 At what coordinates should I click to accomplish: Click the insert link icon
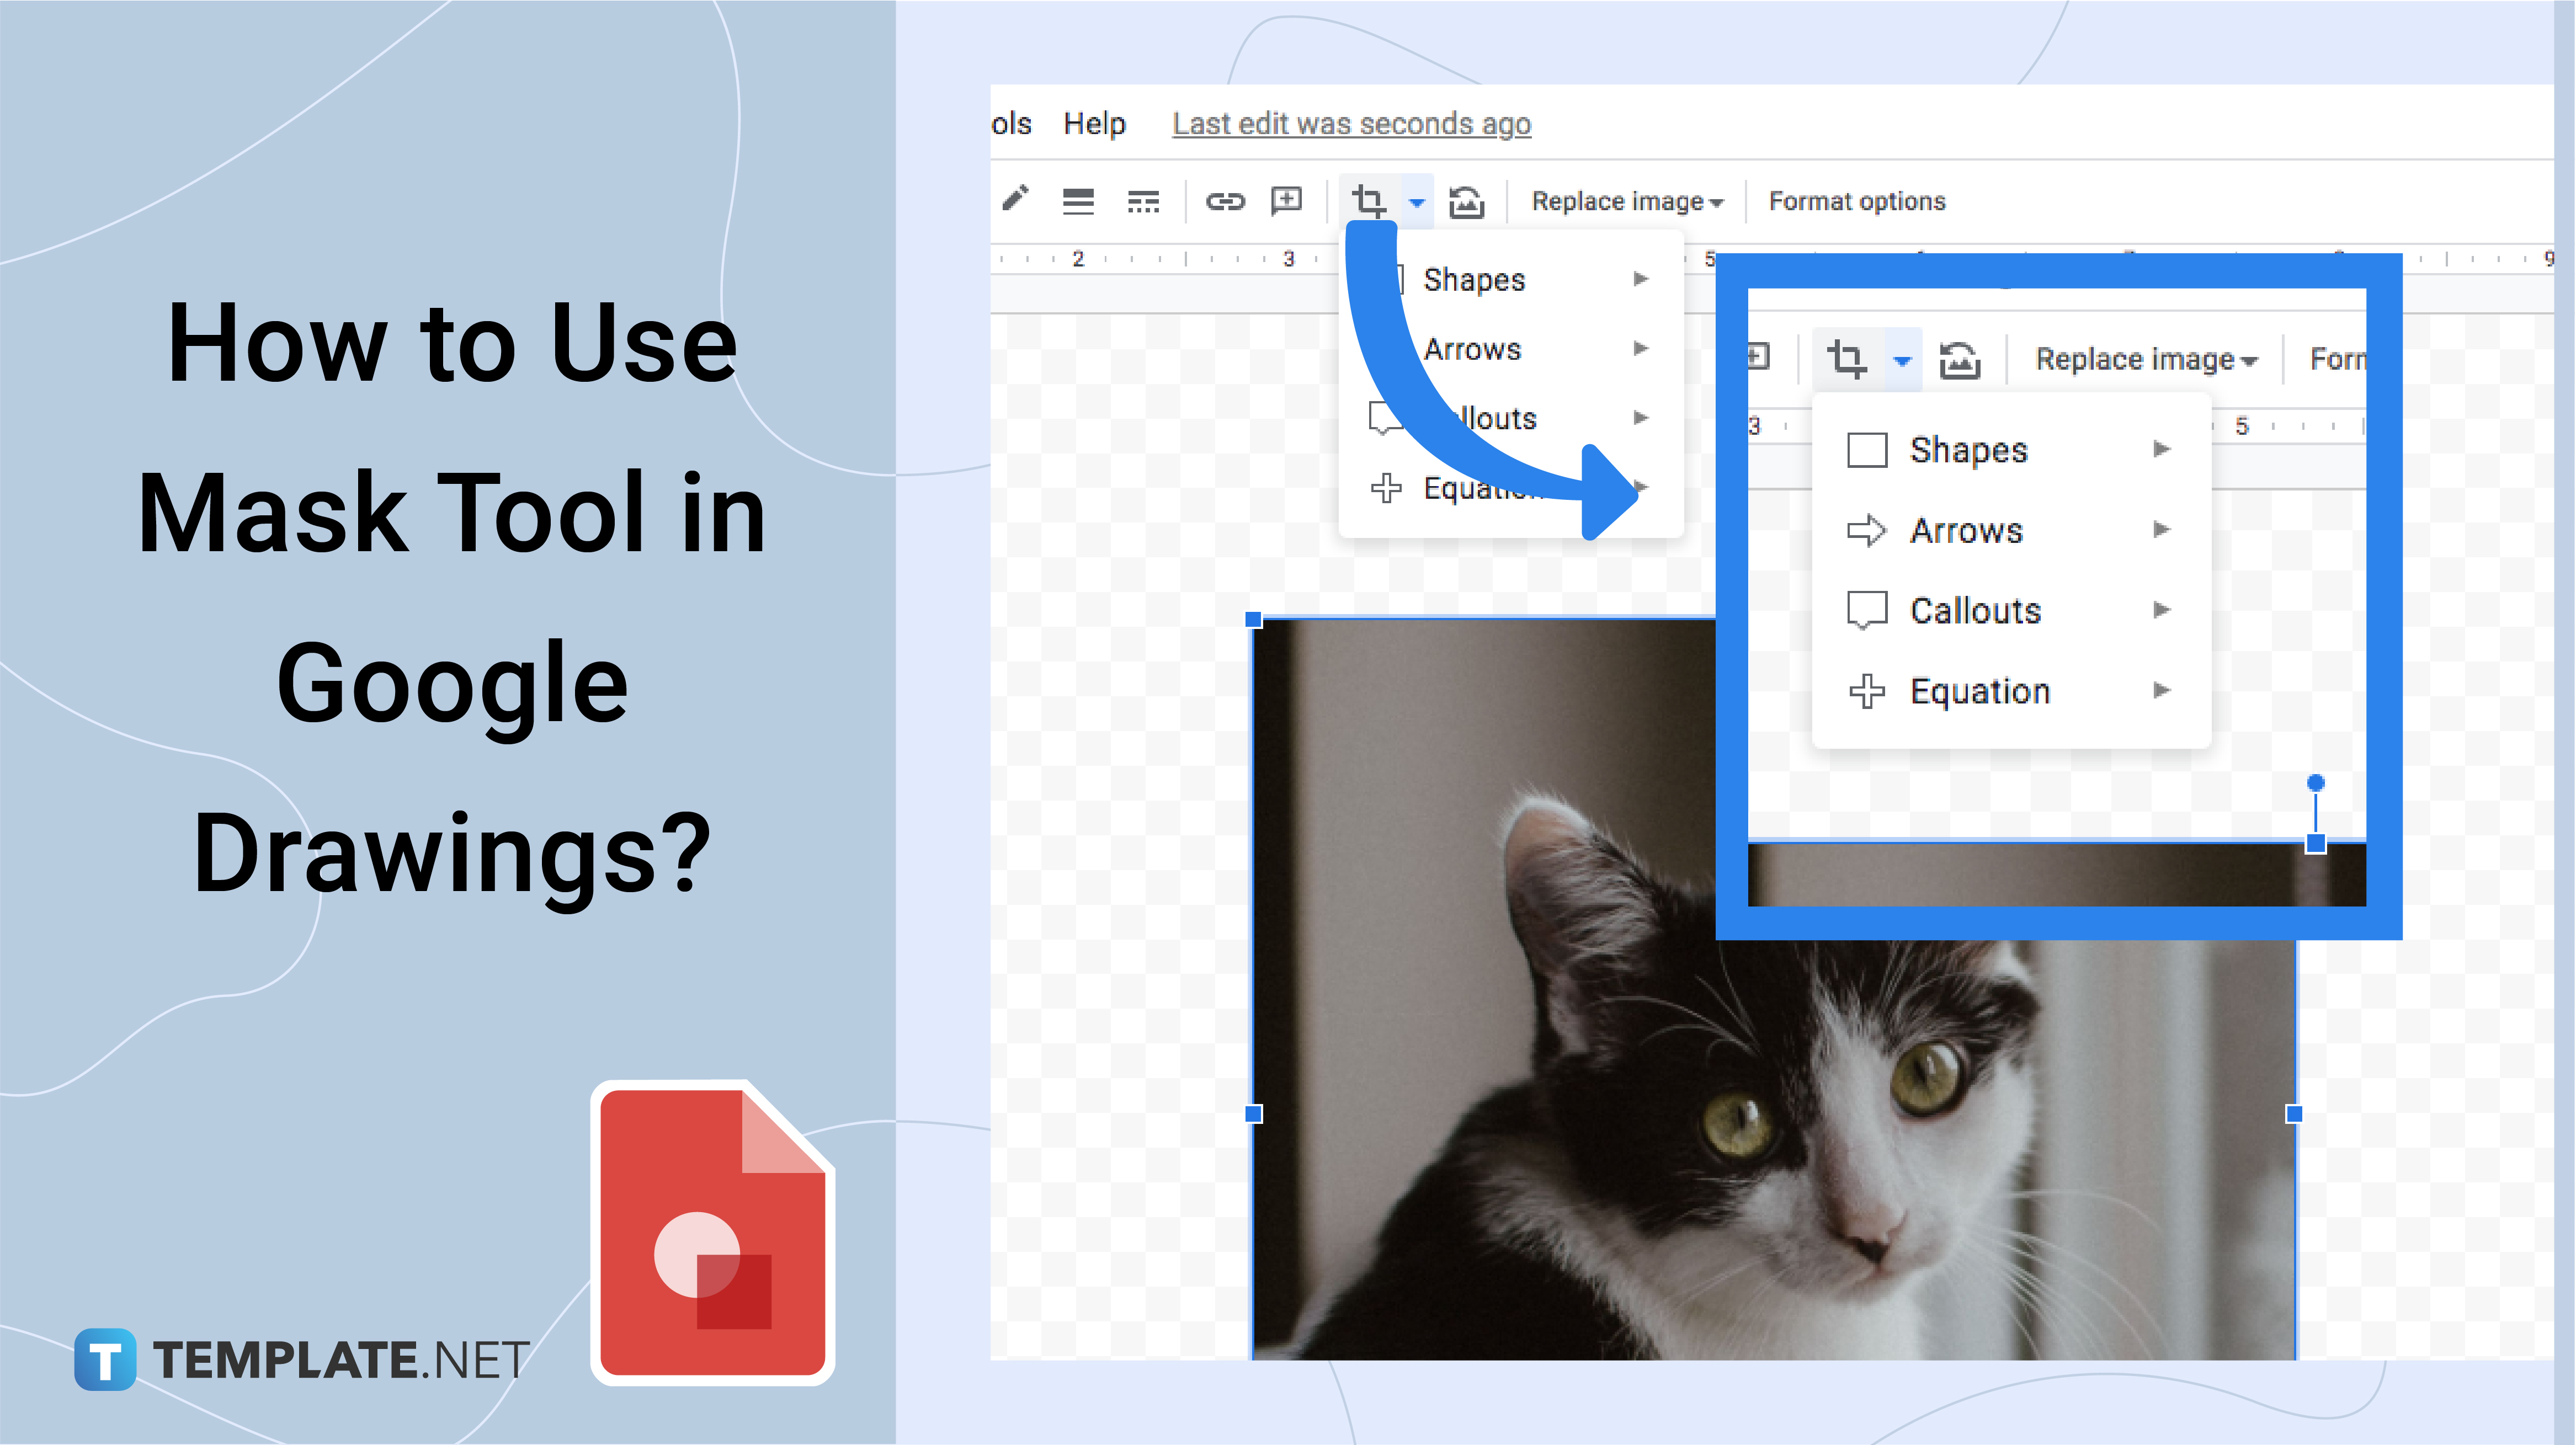1224,201
